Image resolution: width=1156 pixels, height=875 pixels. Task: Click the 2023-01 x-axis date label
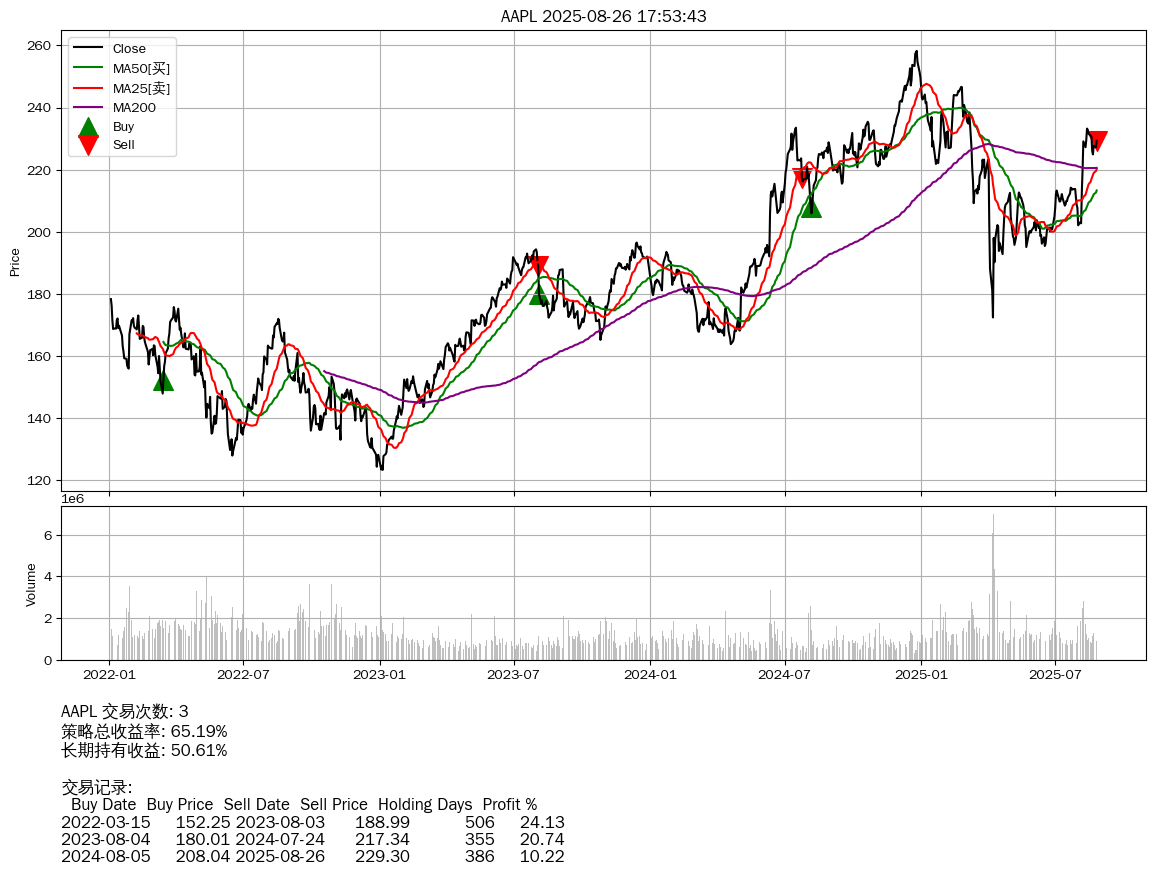(380, 675)
